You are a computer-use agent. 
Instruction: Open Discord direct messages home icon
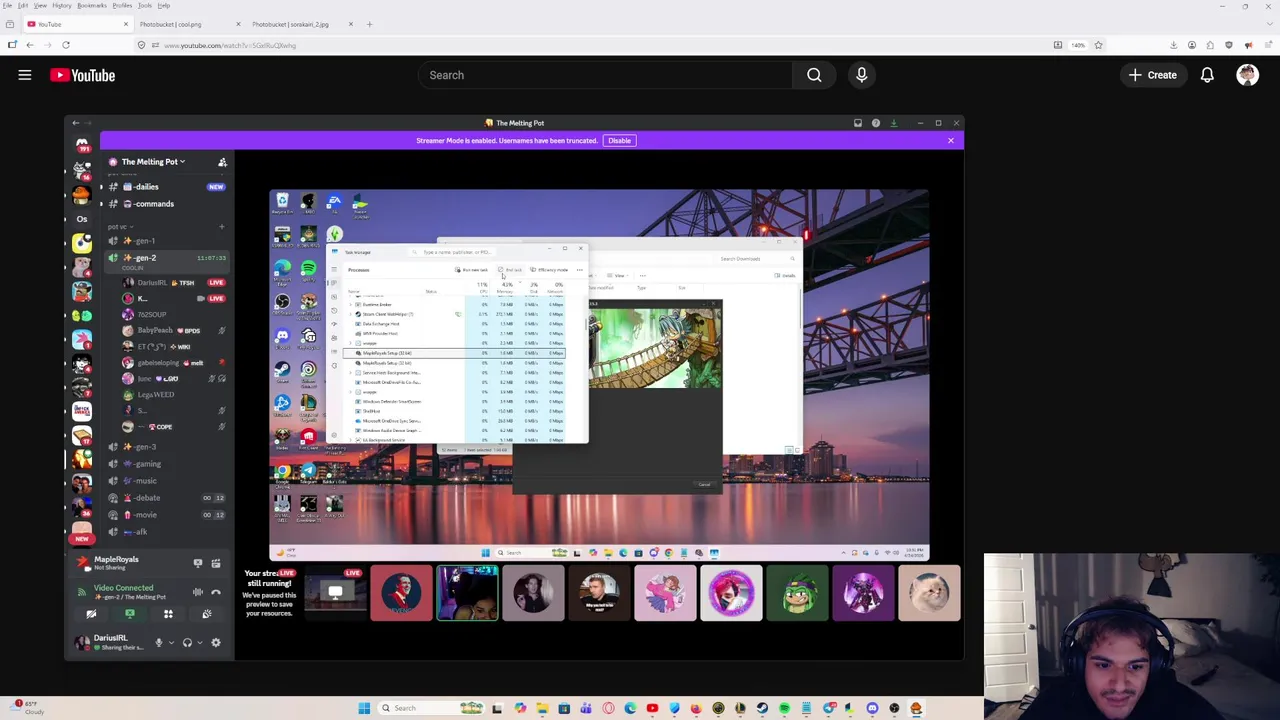pos(82,145)
